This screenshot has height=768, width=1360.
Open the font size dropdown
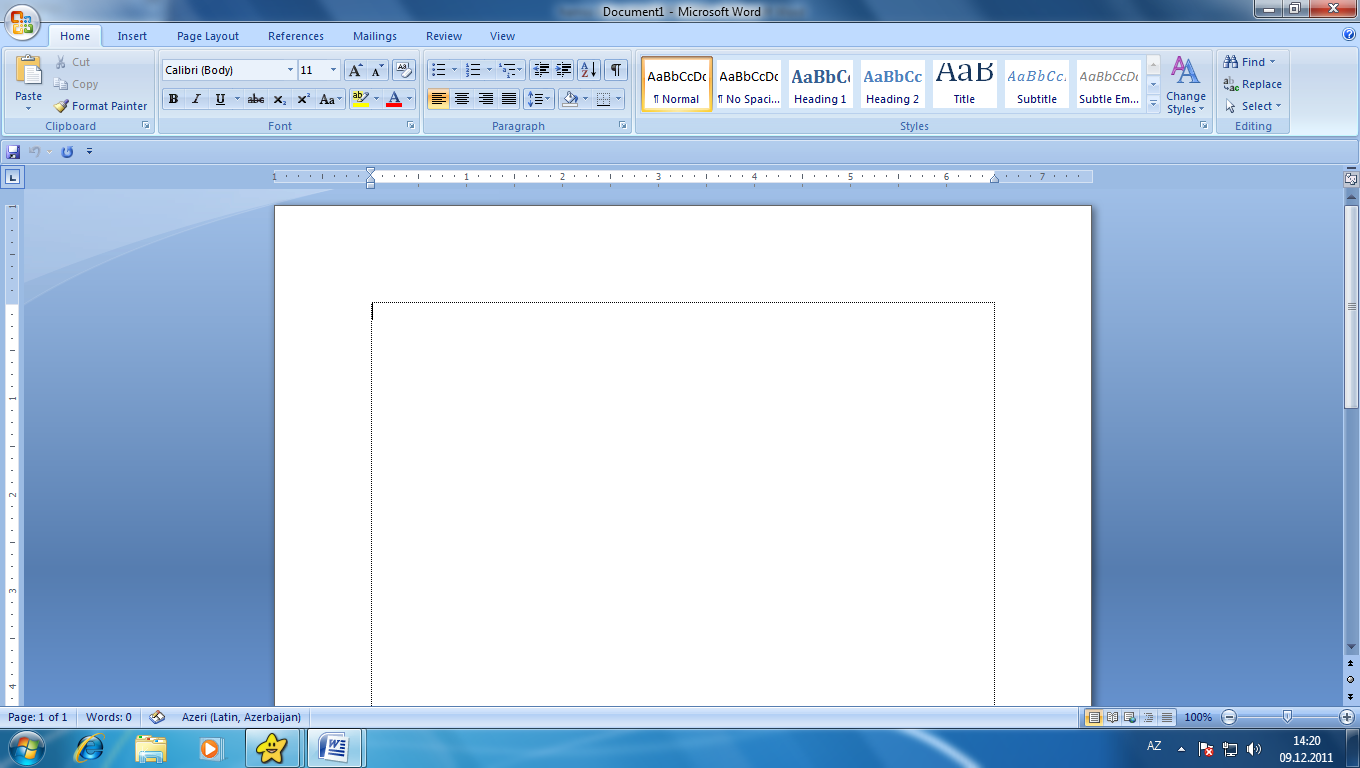334,70
